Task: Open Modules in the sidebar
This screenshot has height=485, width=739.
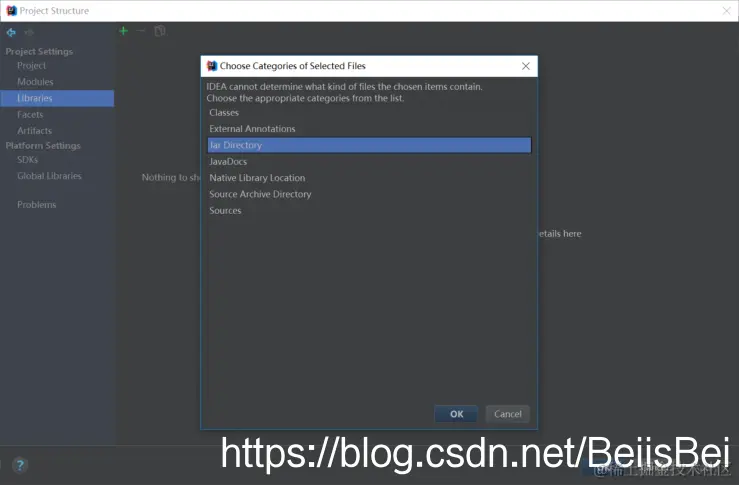Action: point(57,82)
